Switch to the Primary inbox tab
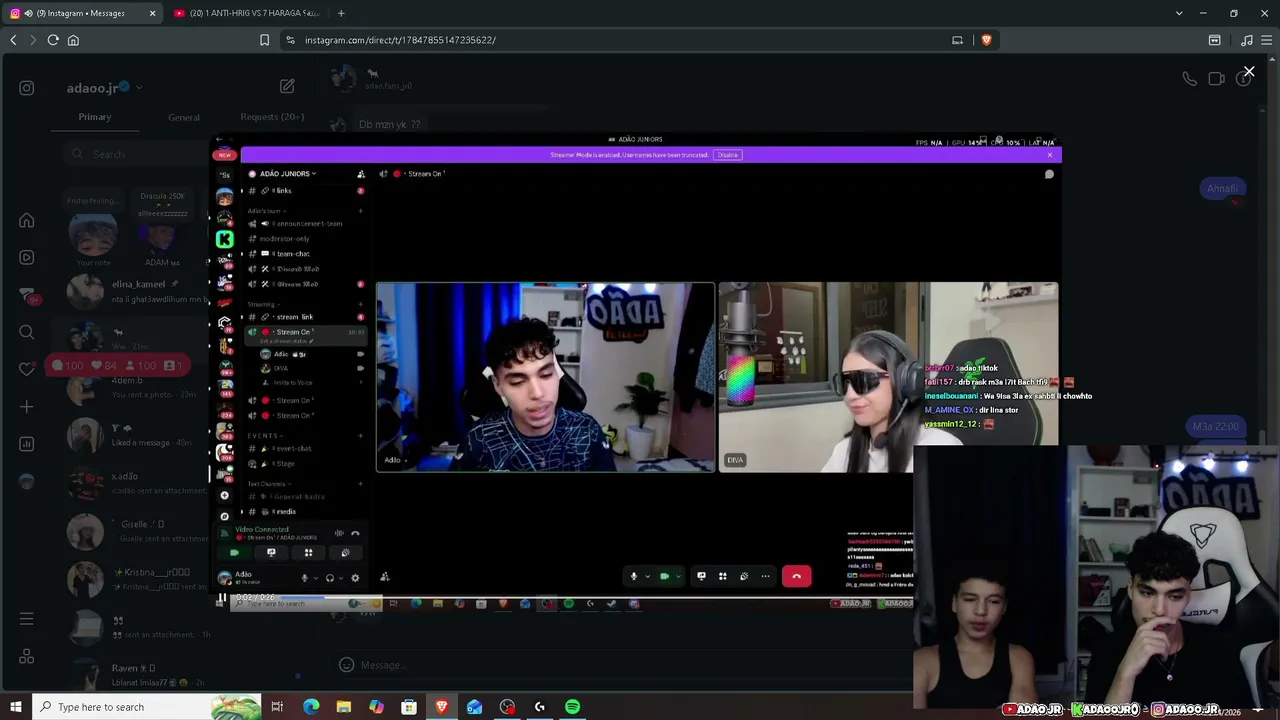 [x=95, y=117]
